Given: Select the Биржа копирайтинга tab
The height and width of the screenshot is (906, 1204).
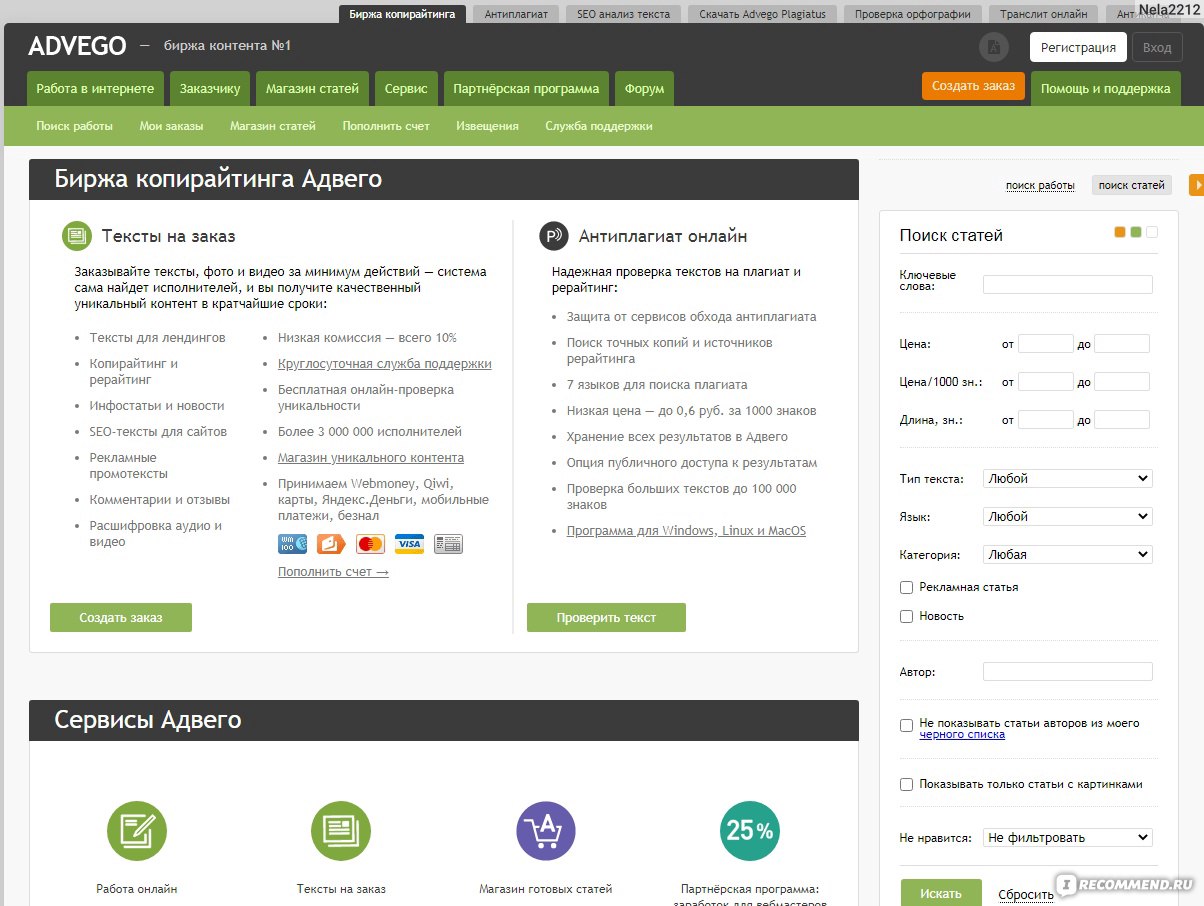Looking at the screenshot, I should 402,14.
